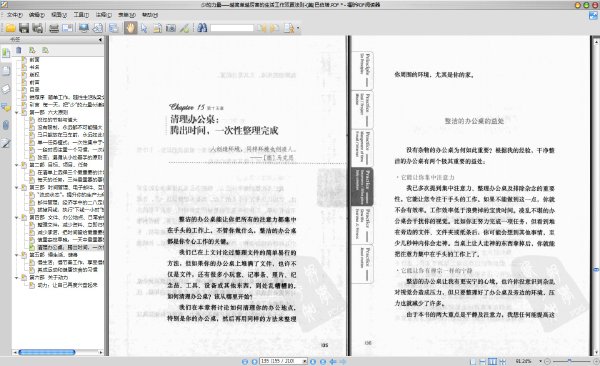
Task: Collapse the 第六部 bookmark node
Action: point(16,278)
